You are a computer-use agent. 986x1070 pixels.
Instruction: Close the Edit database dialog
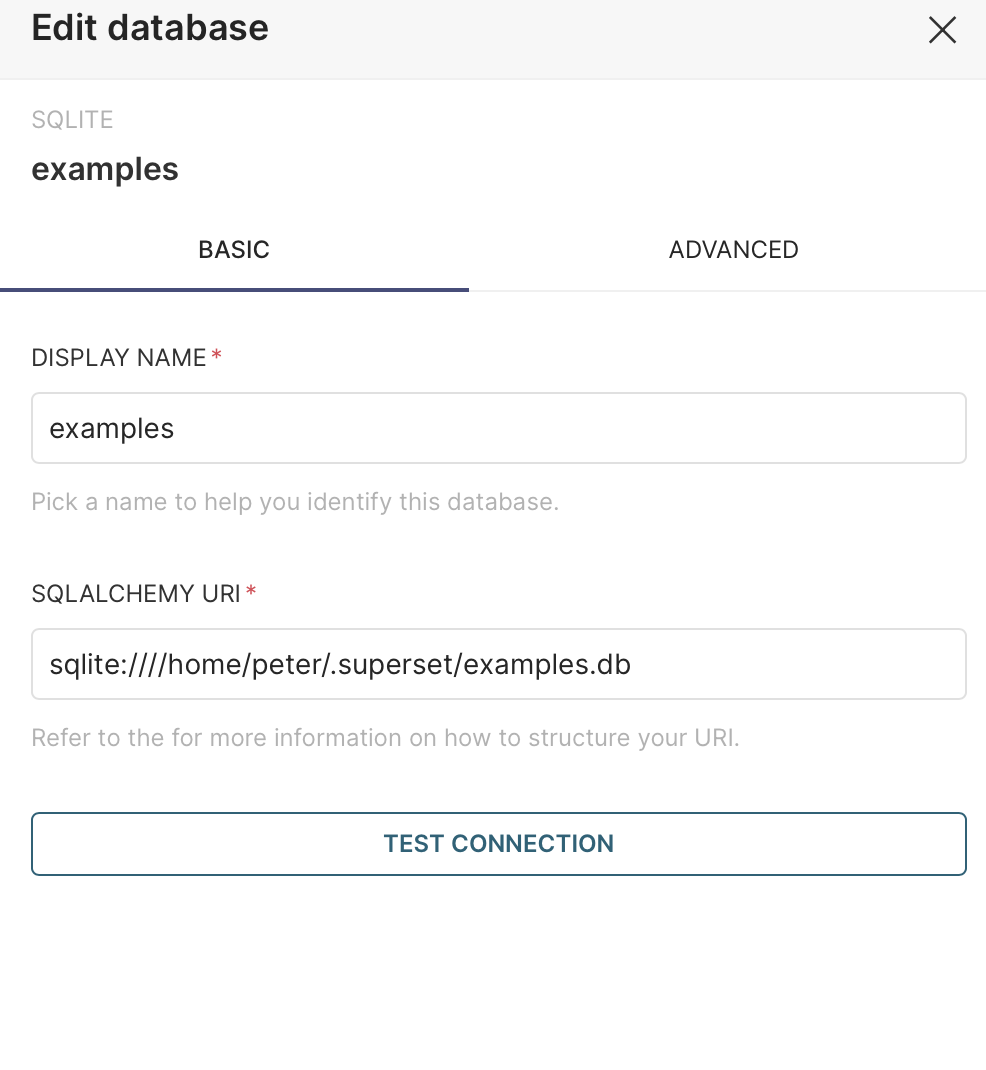[x=942, y=30]
